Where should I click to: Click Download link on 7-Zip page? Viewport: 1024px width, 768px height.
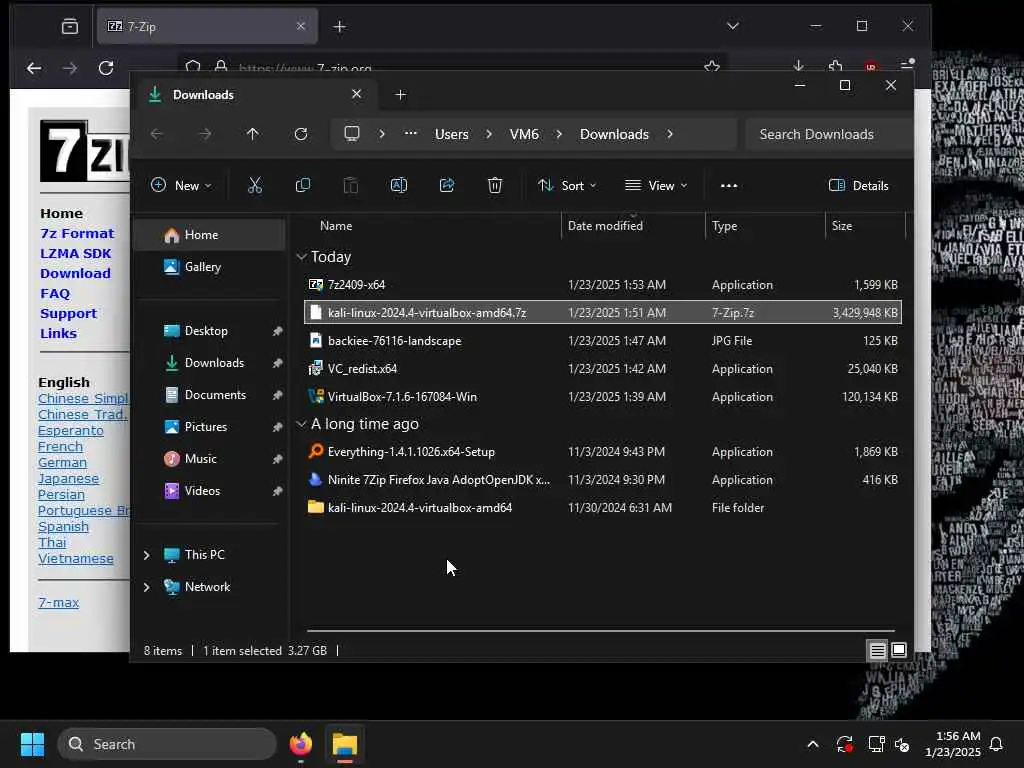75,274
